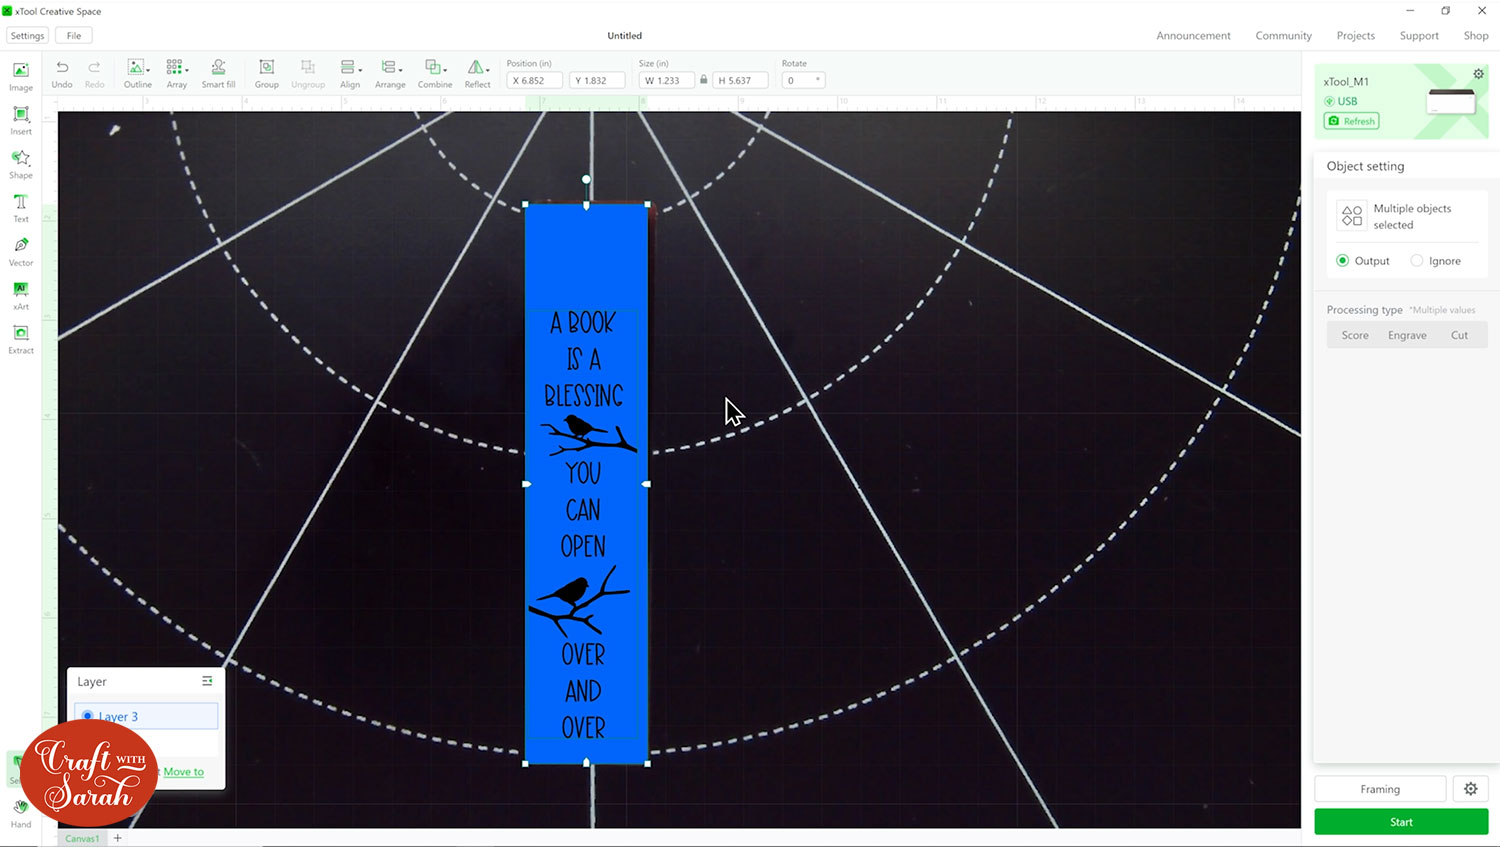The height and width of the screenshot is (847, 1500).
Task: Click the Refresh camera button
Action: coord(1352,121)
